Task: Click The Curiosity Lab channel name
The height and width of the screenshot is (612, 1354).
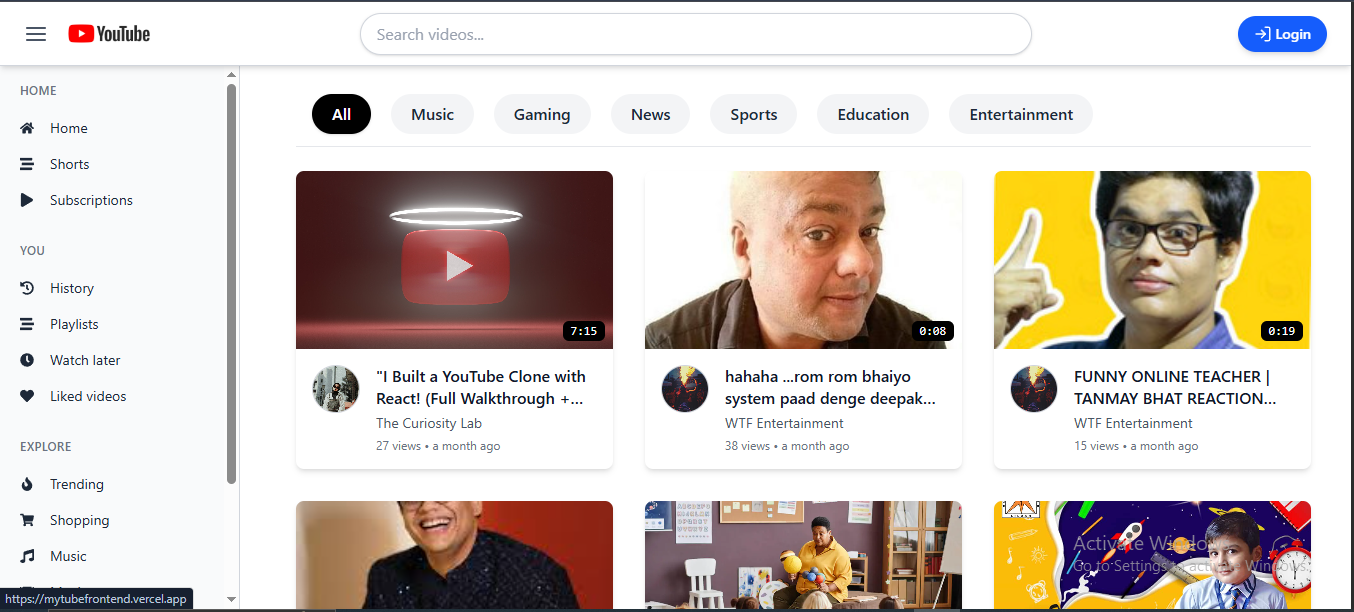Action: coord(430,423)
